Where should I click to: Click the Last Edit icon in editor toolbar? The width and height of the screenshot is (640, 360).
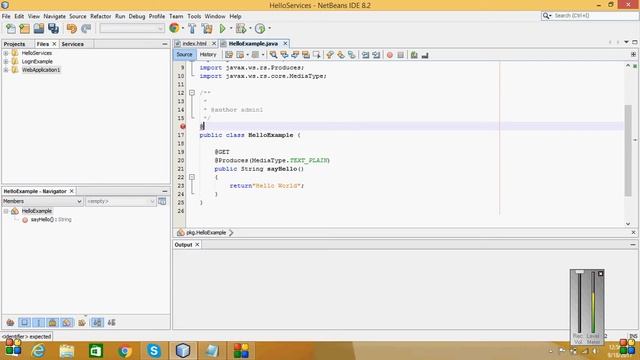coord(229,55)
